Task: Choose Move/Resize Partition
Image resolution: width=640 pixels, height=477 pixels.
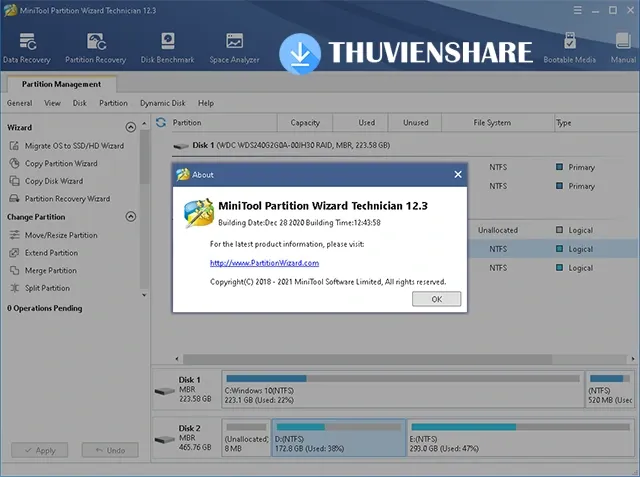Action: coord(53,235)
